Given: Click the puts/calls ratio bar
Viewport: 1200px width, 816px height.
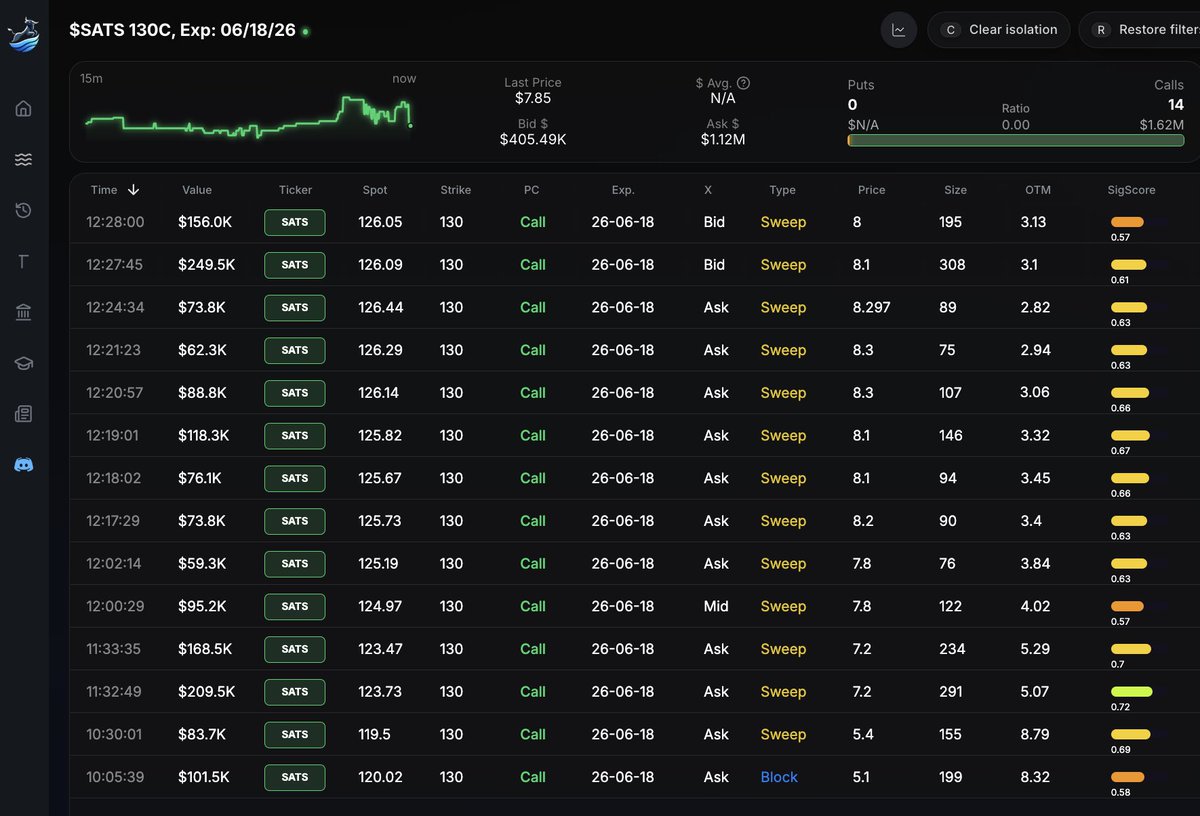Looking at the screenshot, I should tap(1016, 141).
